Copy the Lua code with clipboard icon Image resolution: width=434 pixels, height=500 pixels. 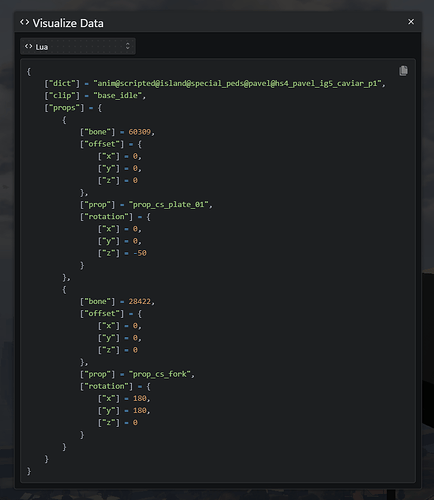pos(403,71)
